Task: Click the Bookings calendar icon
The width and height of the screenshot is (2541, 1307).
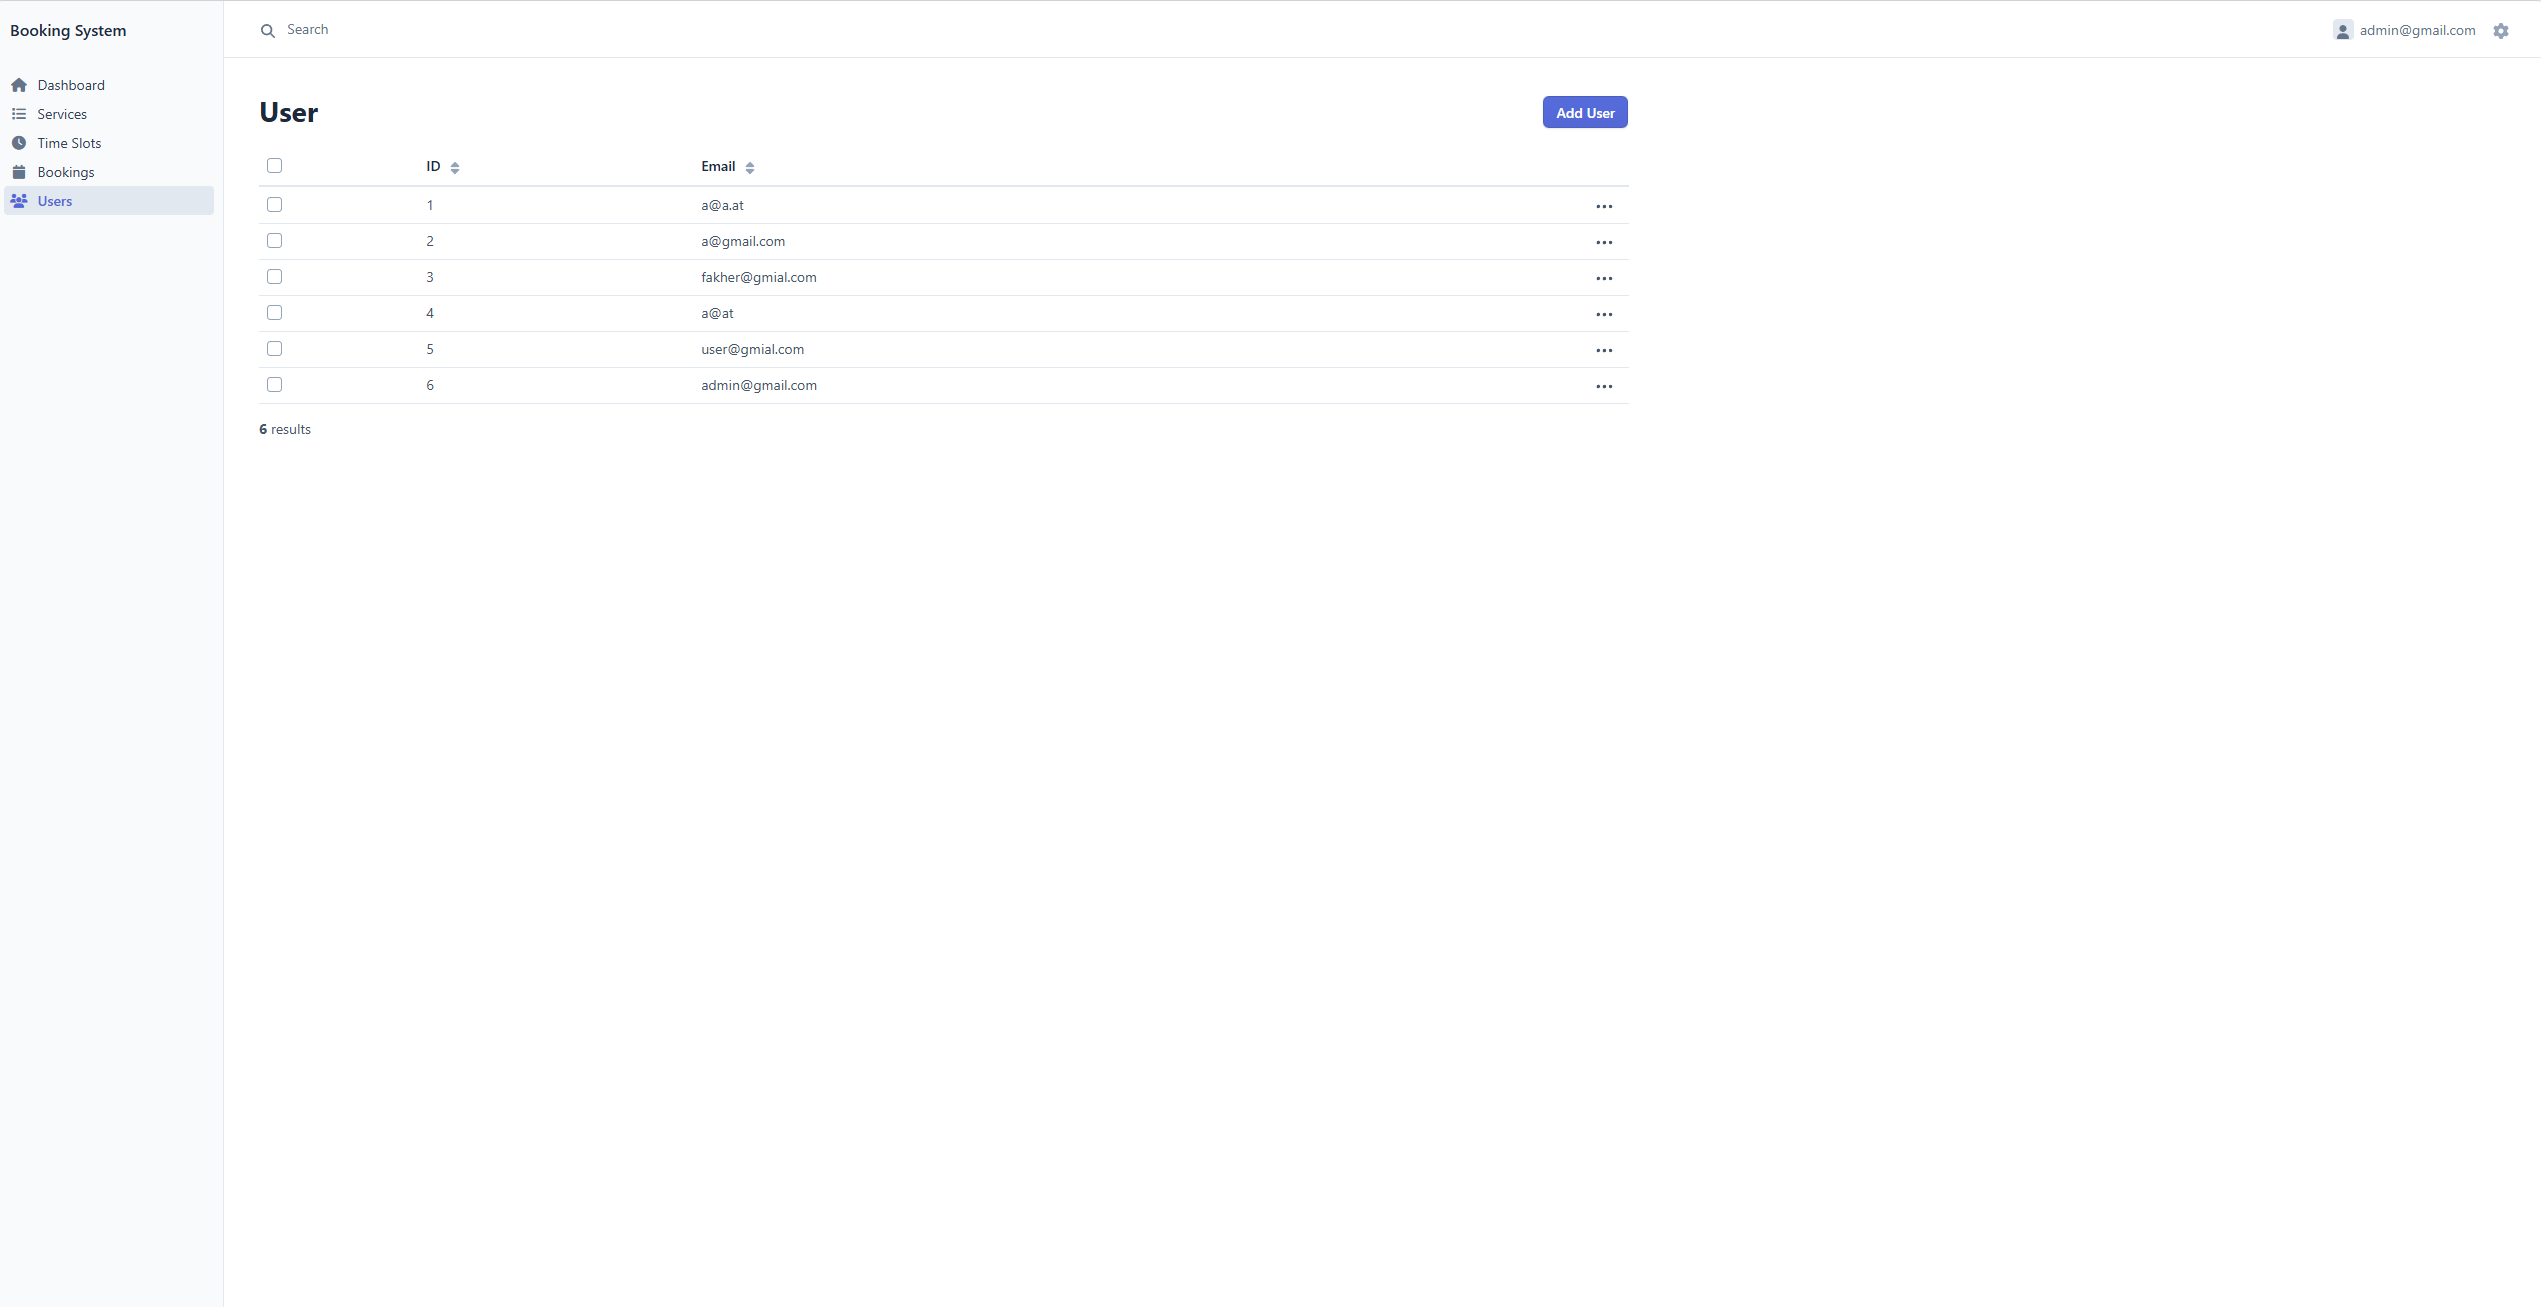Action: [x=19, y=172]
